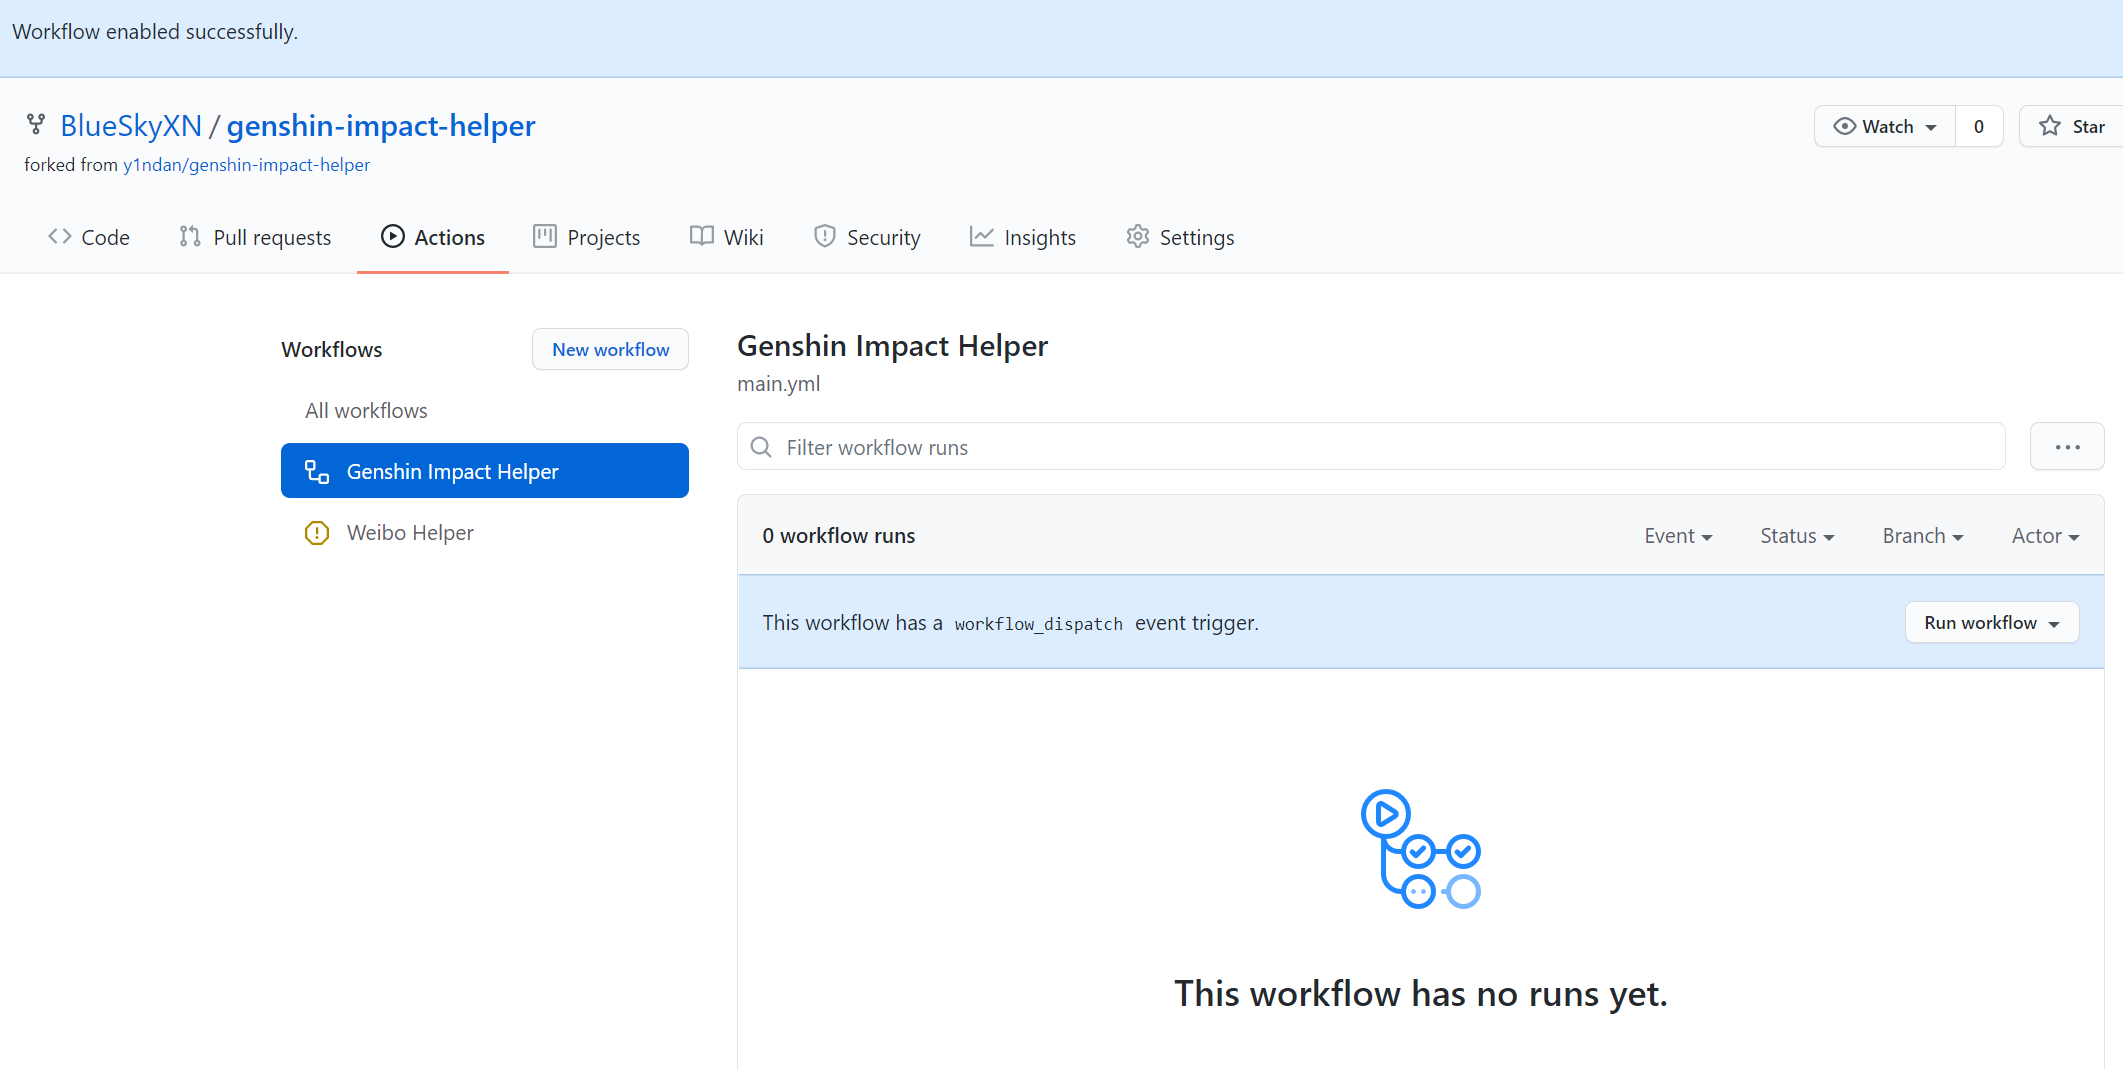Click the watcher count 0

[x=1978, y=126]
